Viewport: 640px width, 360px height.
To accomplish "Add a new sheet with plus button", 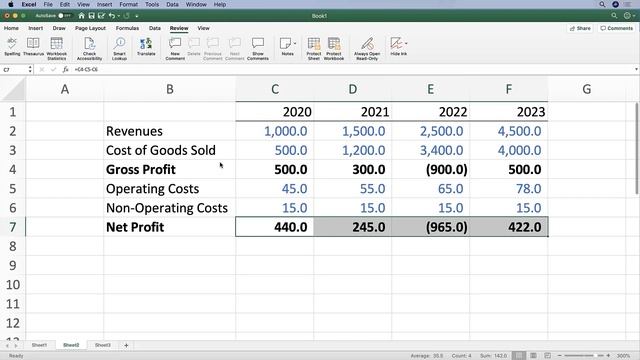I will (x=126, y=345).
